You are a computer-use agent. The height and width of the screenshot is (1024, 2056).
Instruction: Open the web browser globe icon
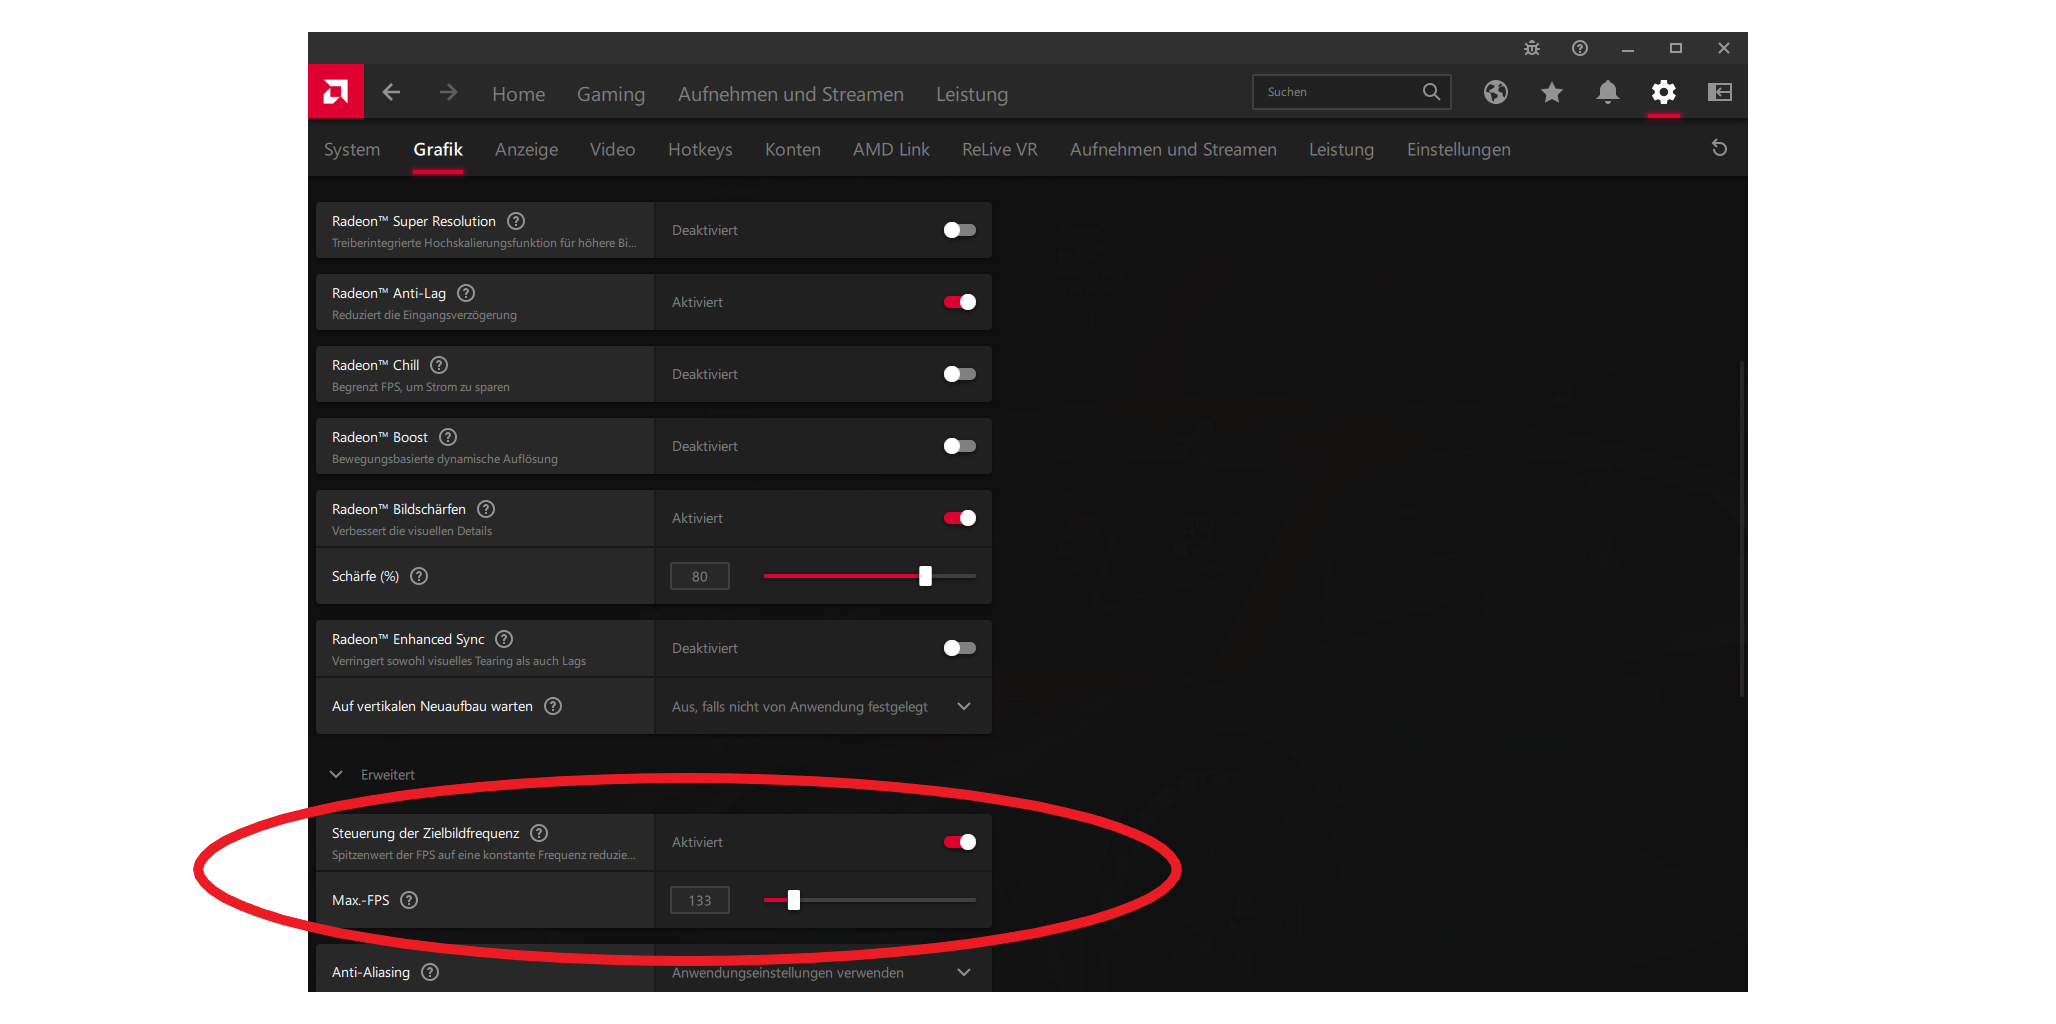pyautogui.click(x=1495, y=92)
